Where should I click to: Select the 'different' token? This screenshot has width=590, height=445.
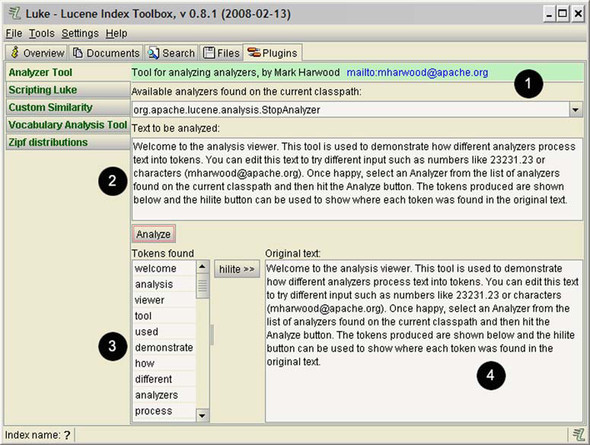[165, 379]
